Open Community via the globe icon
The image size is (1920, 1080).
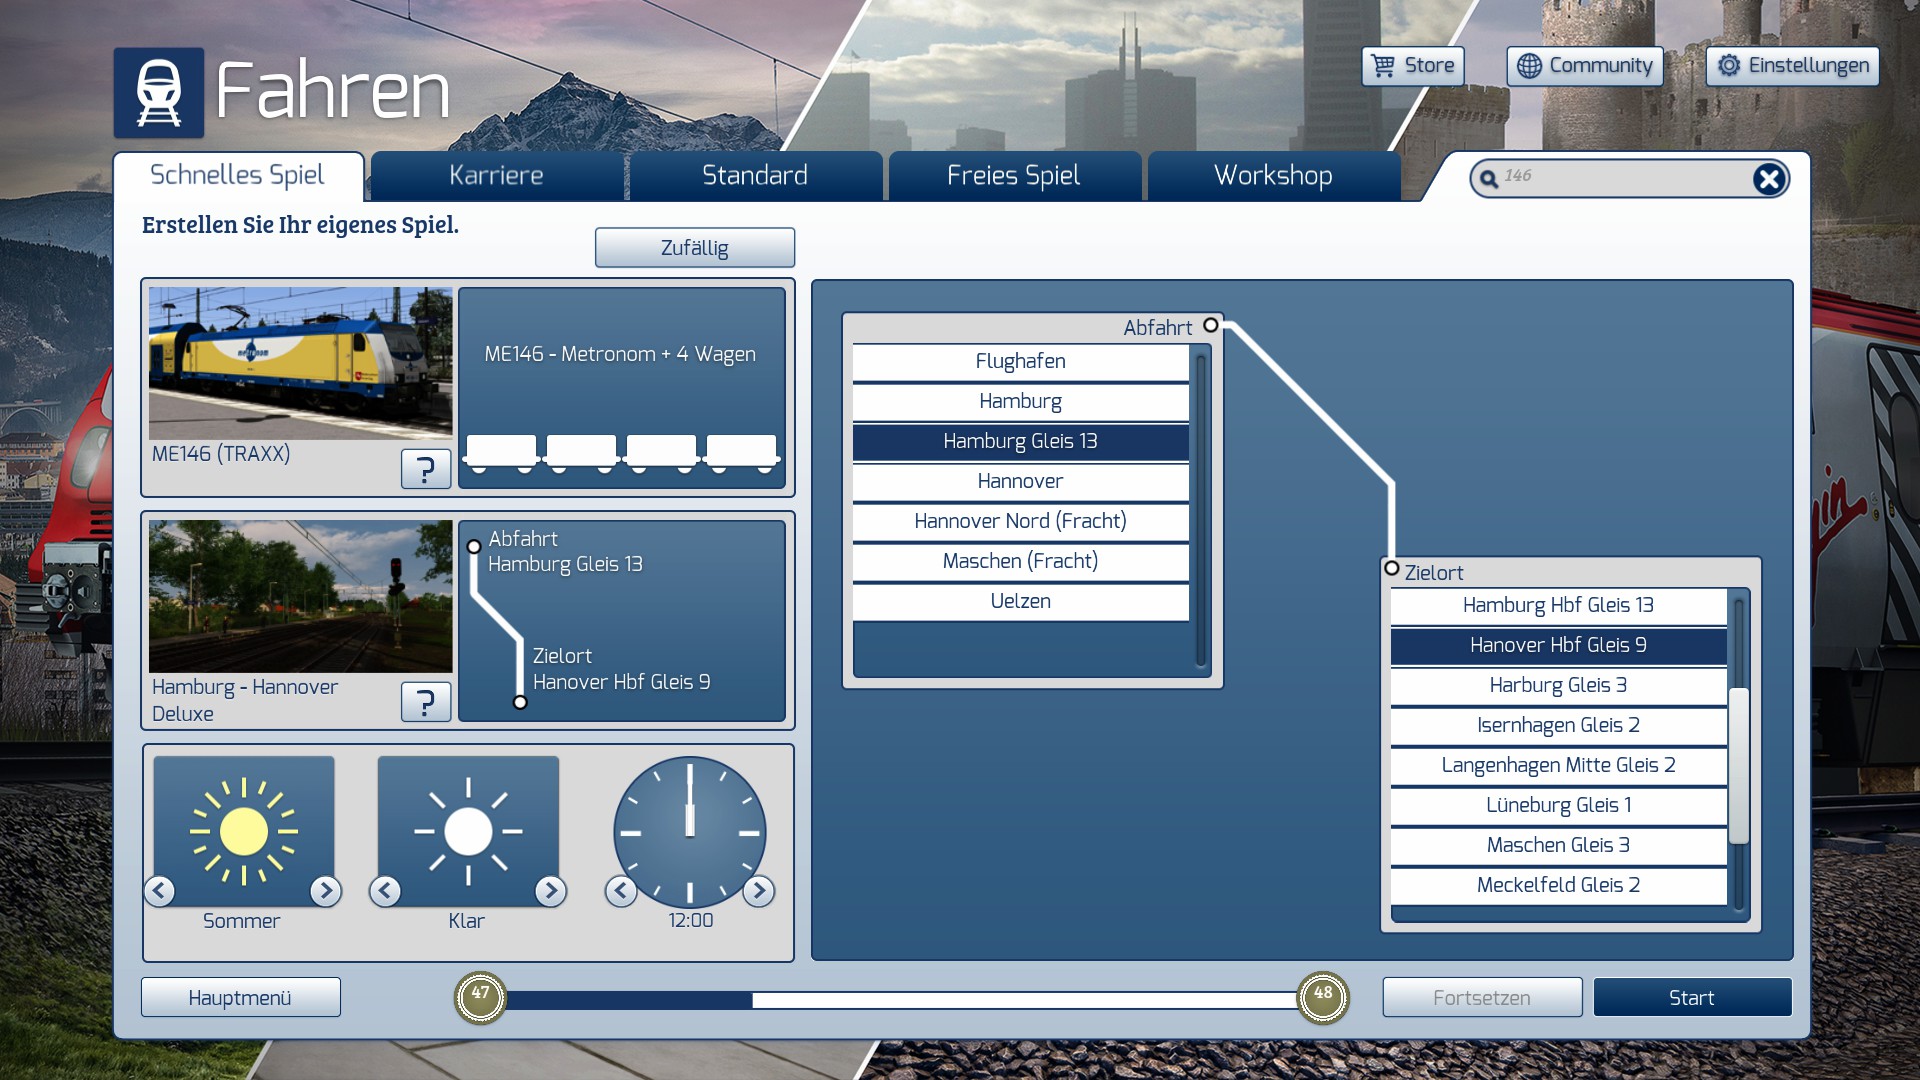point(1529,66)
